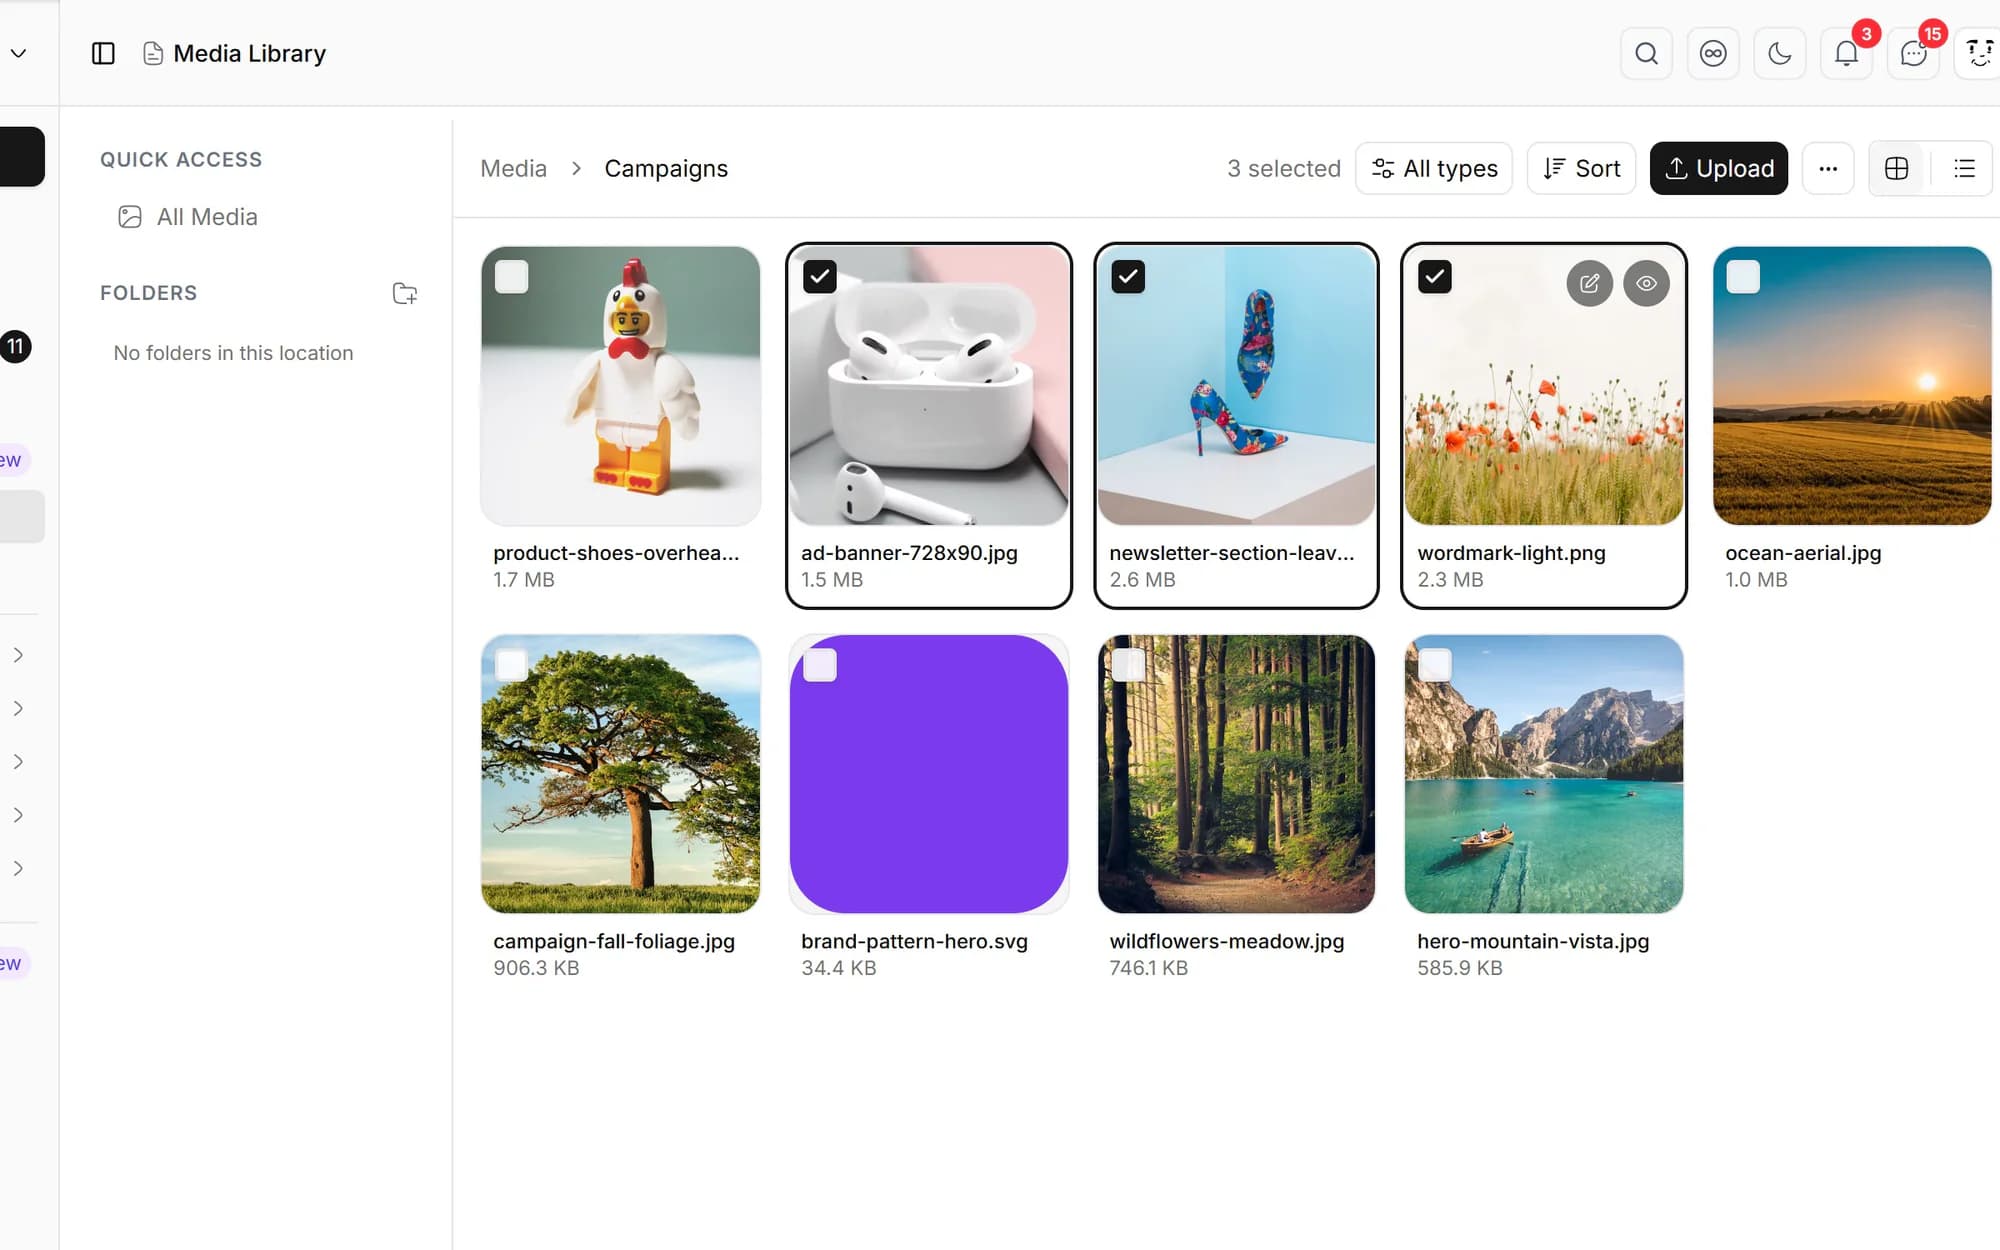Switch to list view
This screenshot has width=2000, height=1250.
pos(1964,168)
